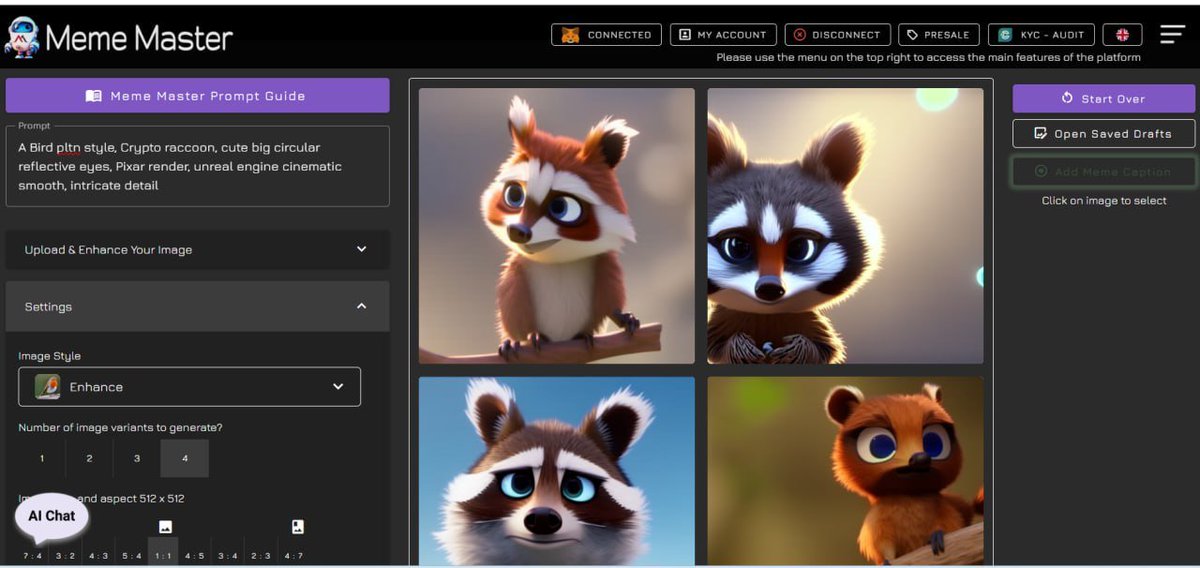
Task: Choose the 4:3 aspect ratio
Action: [x=98, y=555]
